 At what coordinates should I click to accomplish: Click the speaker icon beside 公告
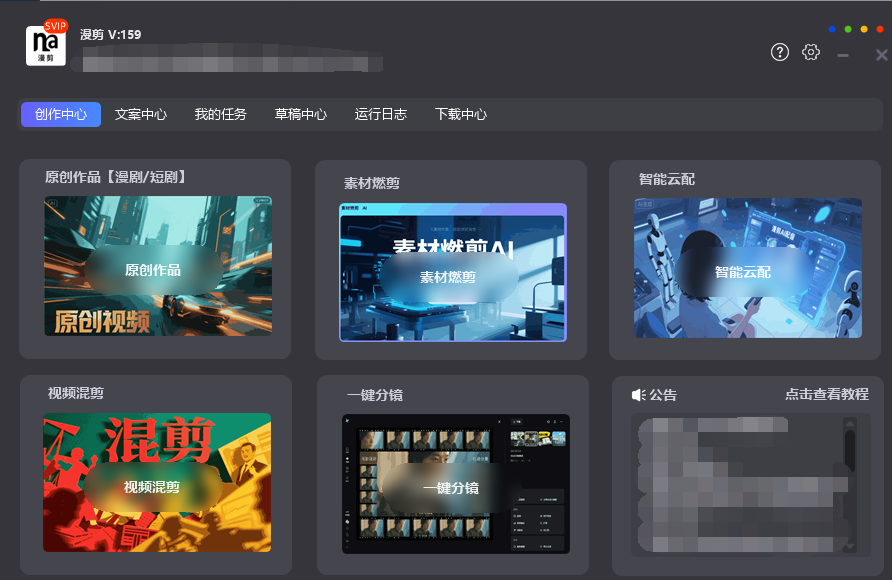[x=639, y=395]
